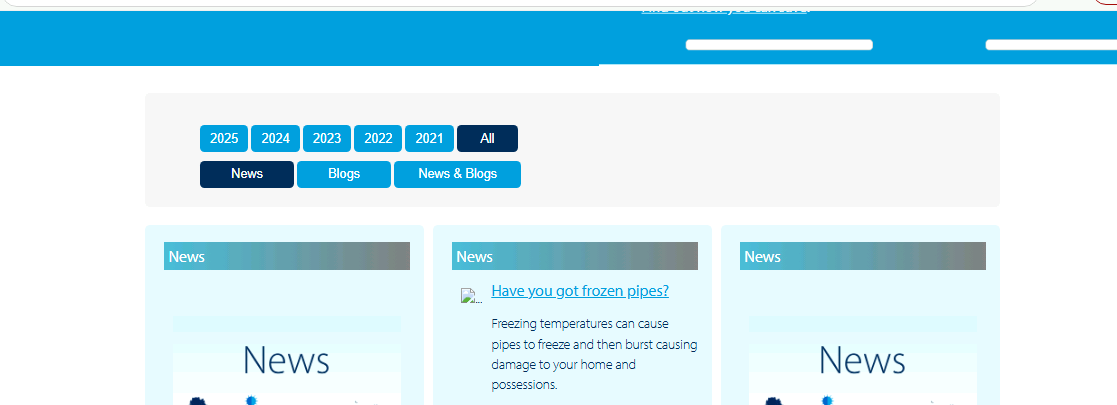Open the News thumbnail in the left card
The image size is (1117, 405).
pyautogui.click(x=286, y=361)
